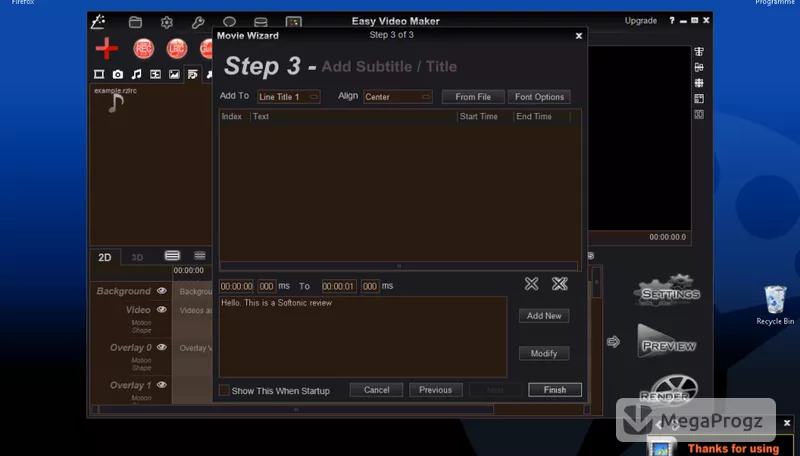Open the project folder icon in toolbar
The height and width of the screenshot is (456, 800).
[x=135, y=22]
